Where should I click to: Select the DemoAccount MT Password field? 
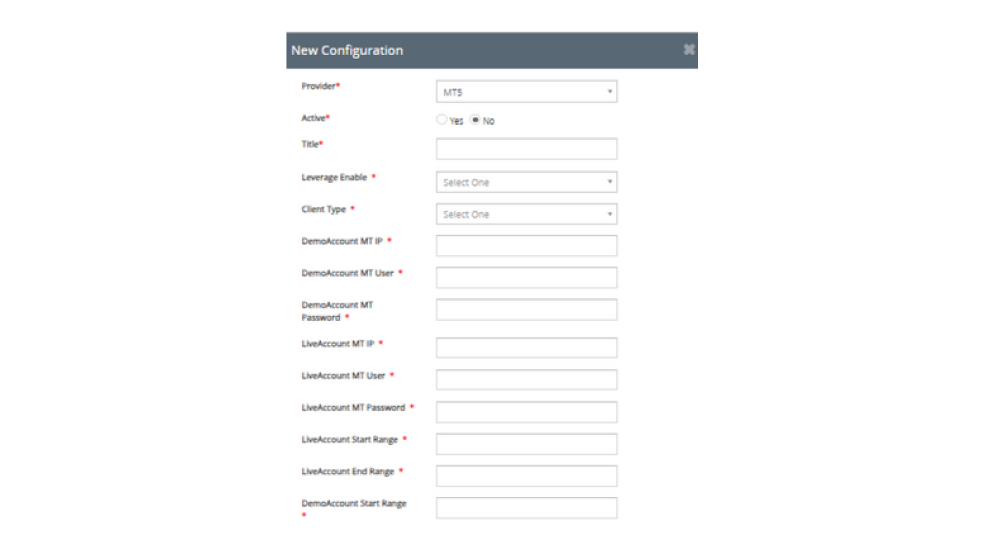point(526,310)
